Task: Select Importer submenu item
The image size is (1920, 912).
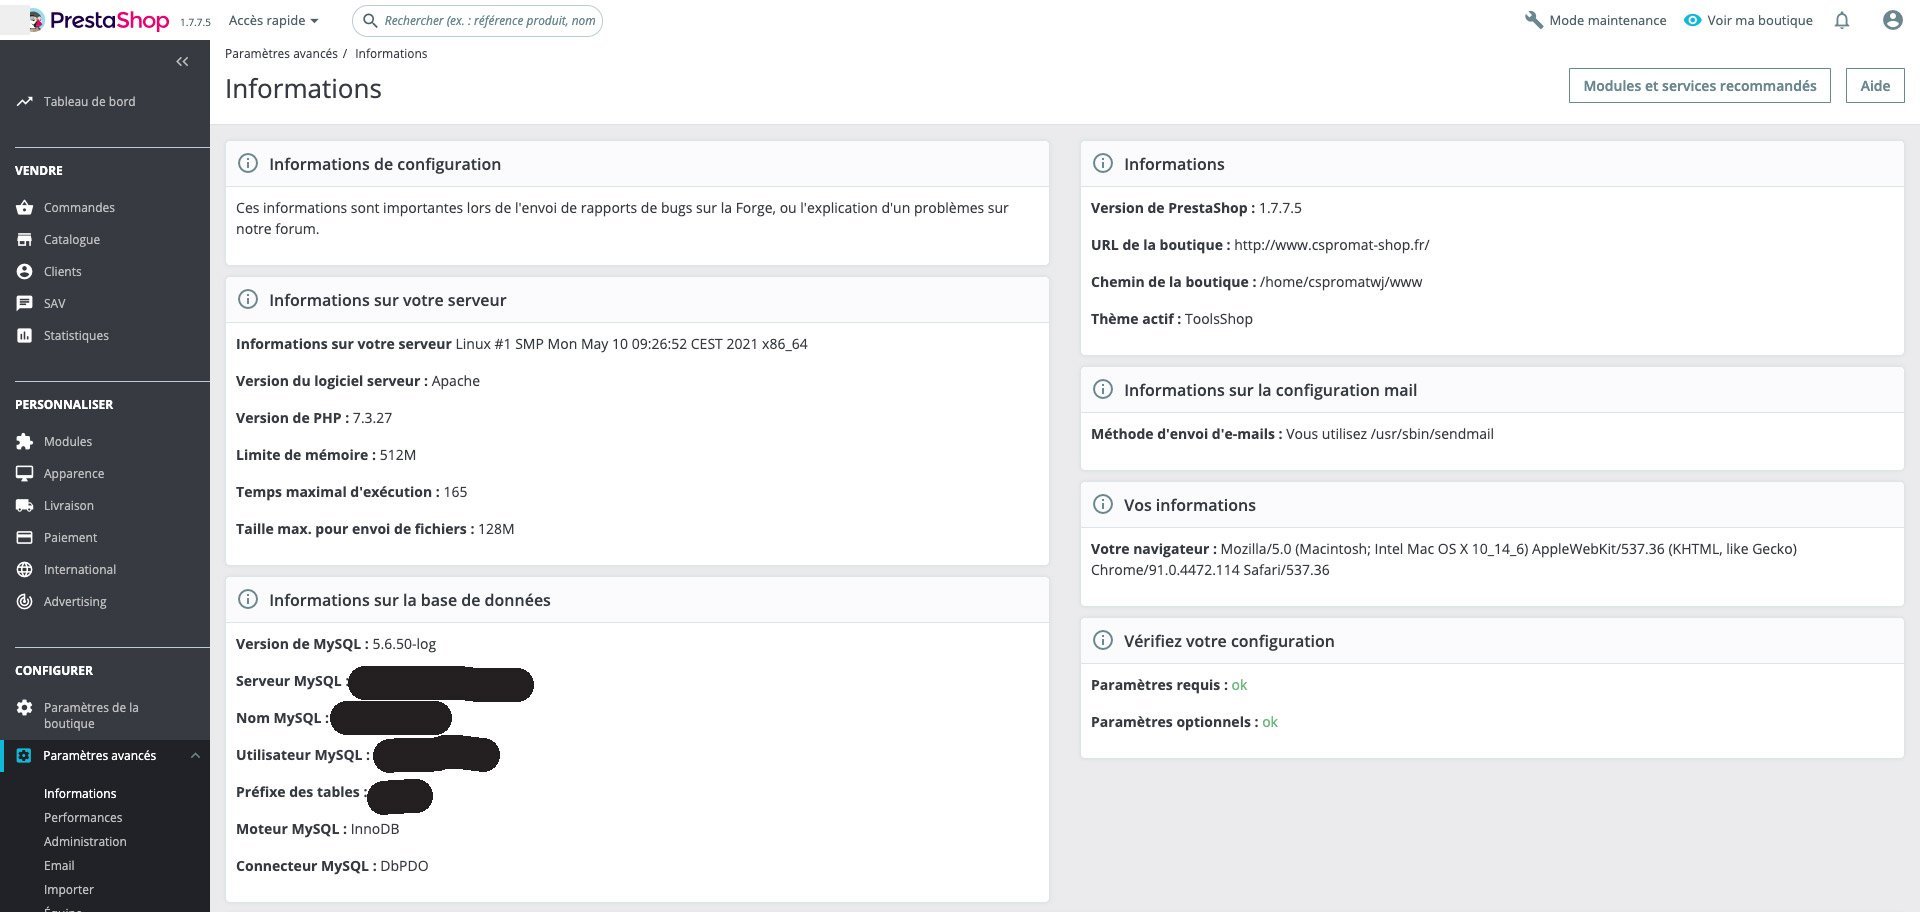Action: 69,889
